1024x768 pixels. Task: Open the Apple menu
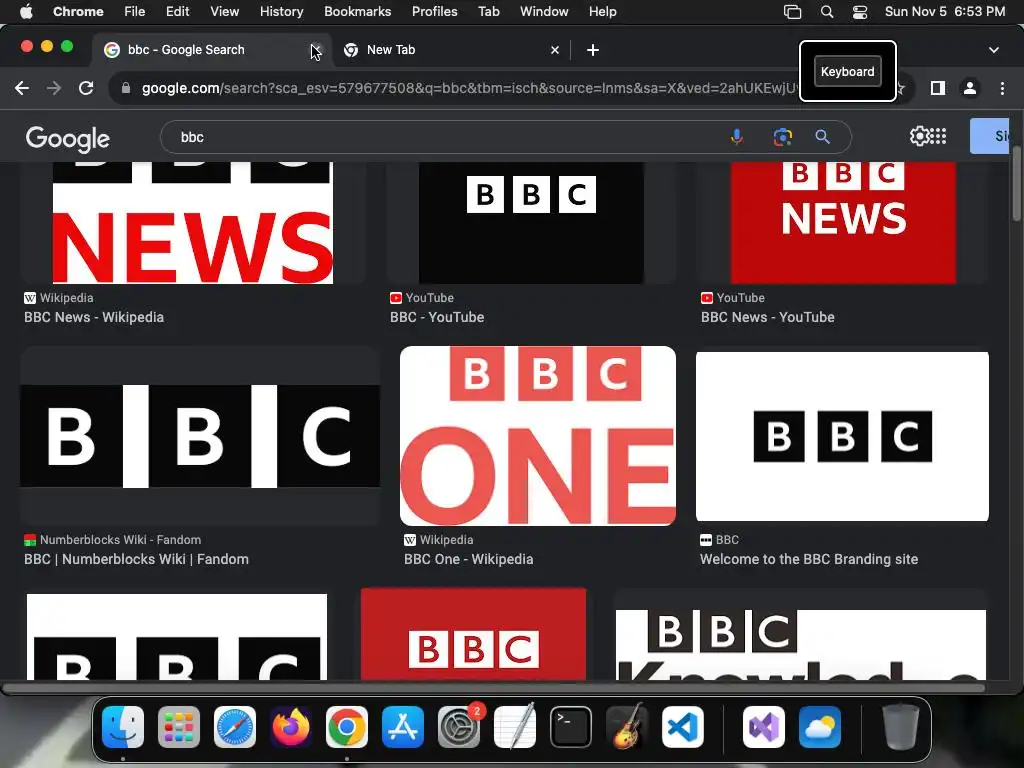pos(26,12)
